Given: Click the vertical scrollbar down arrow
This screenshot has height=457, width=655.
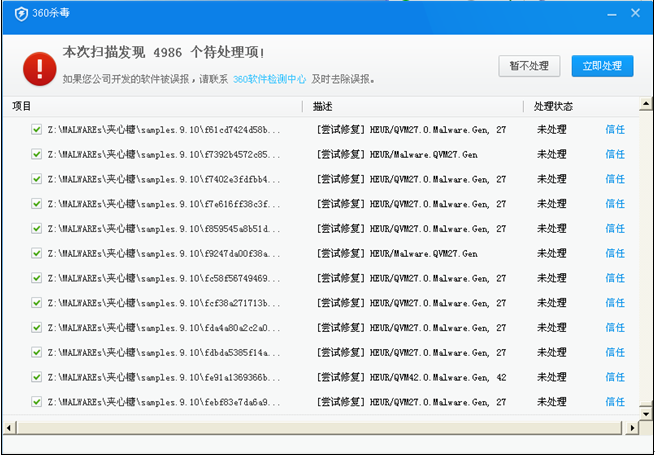Looking at the screenshot, I should pos(646,414).
